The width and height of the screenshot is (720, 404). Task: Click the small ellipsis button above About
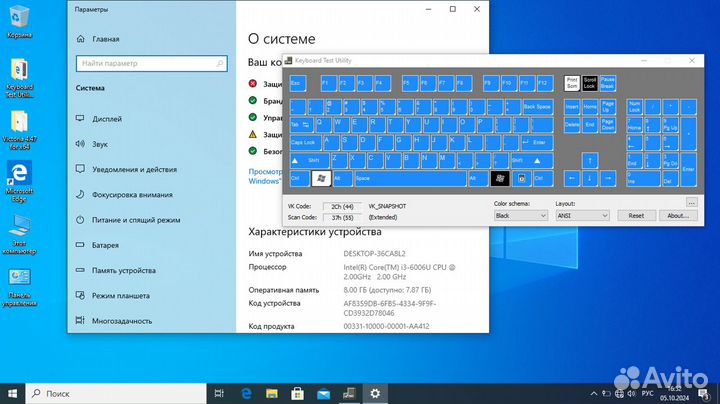pos(692,202)
